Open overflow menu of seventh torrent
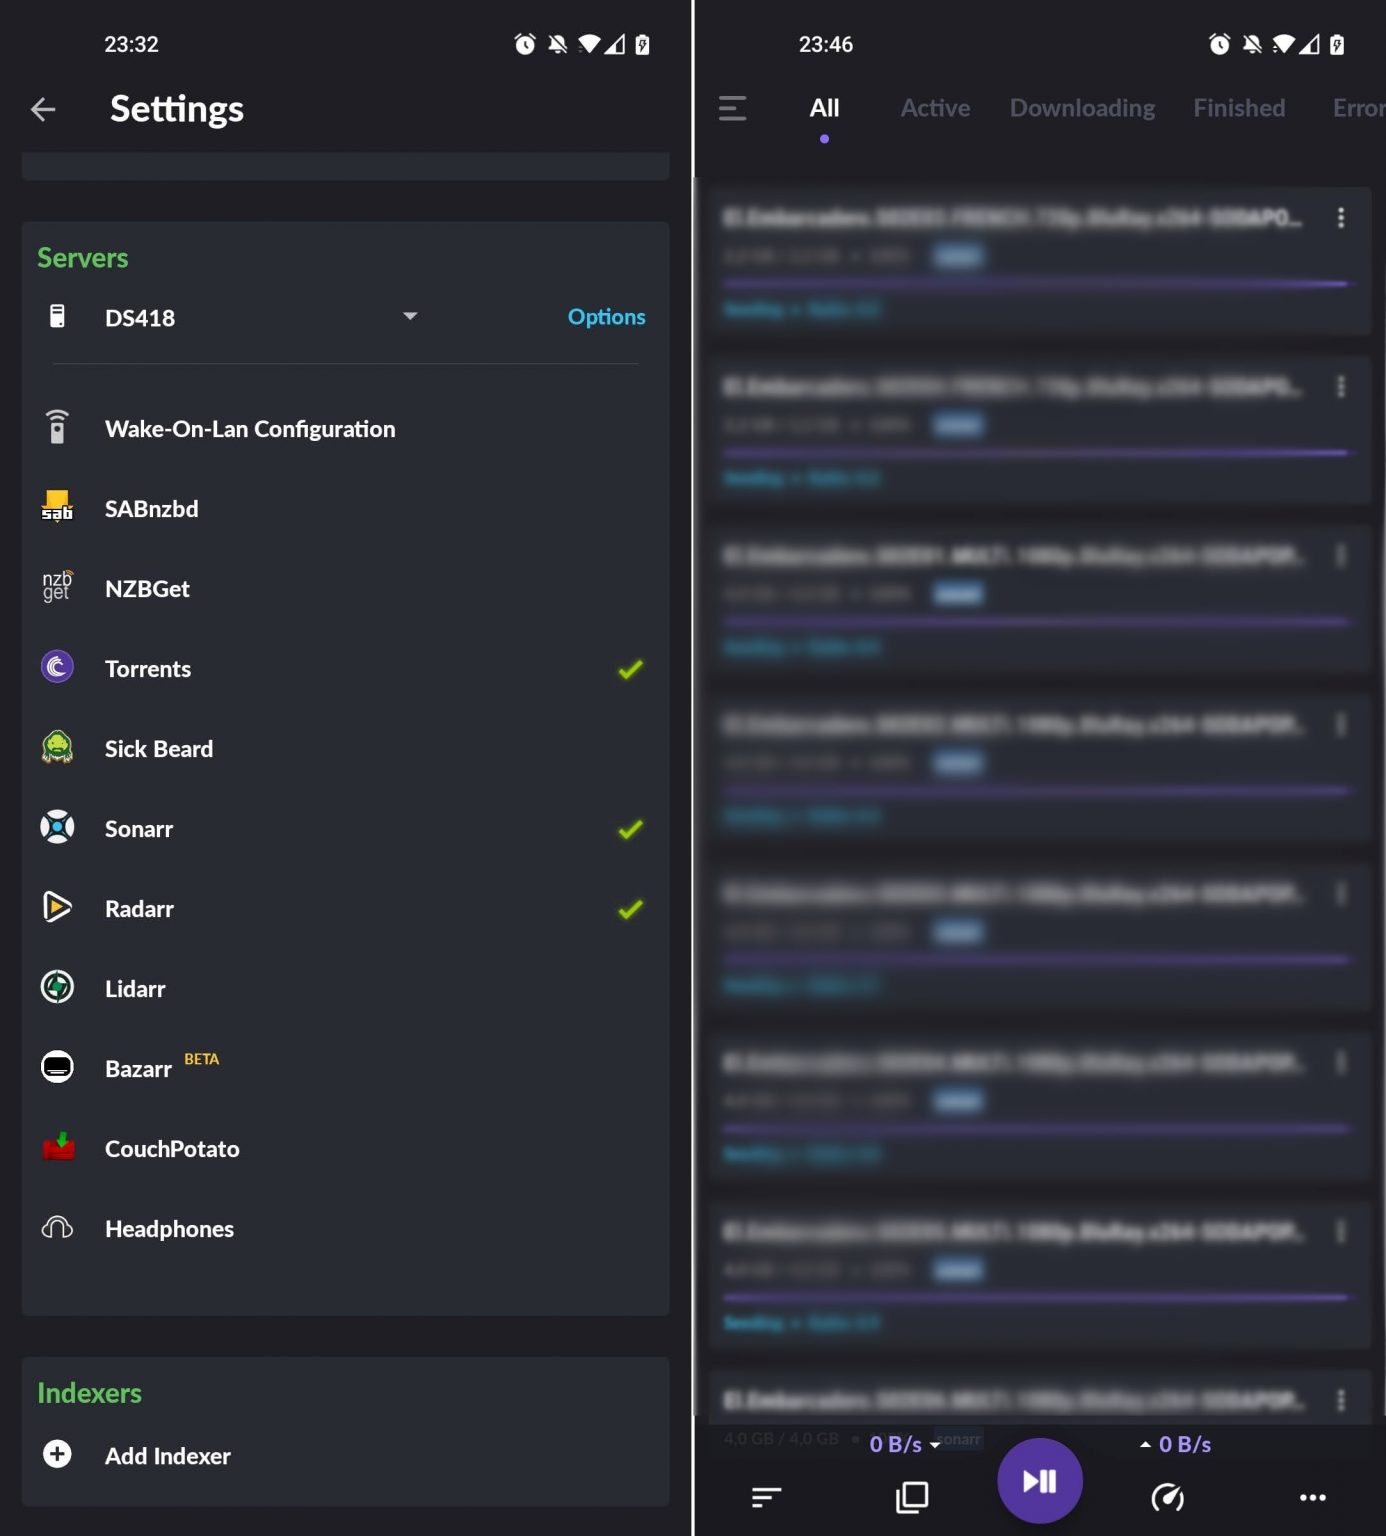This screenshot has height=1536, width=1386. coord(1341,1232)
